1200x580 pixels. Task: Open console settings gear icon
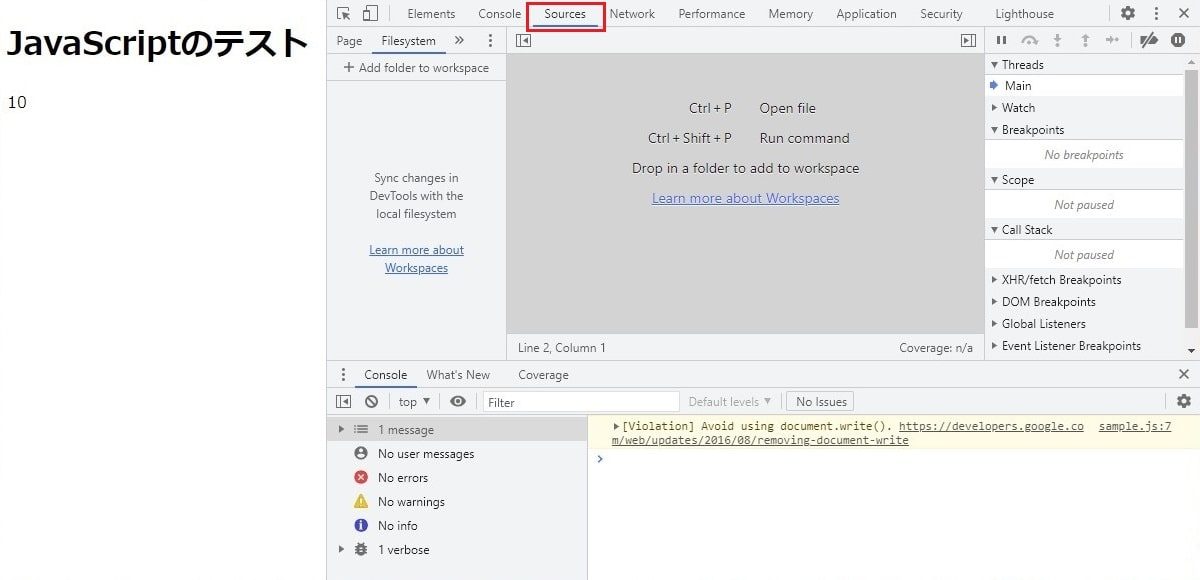pyautogui.click(x=1184, y=402)
